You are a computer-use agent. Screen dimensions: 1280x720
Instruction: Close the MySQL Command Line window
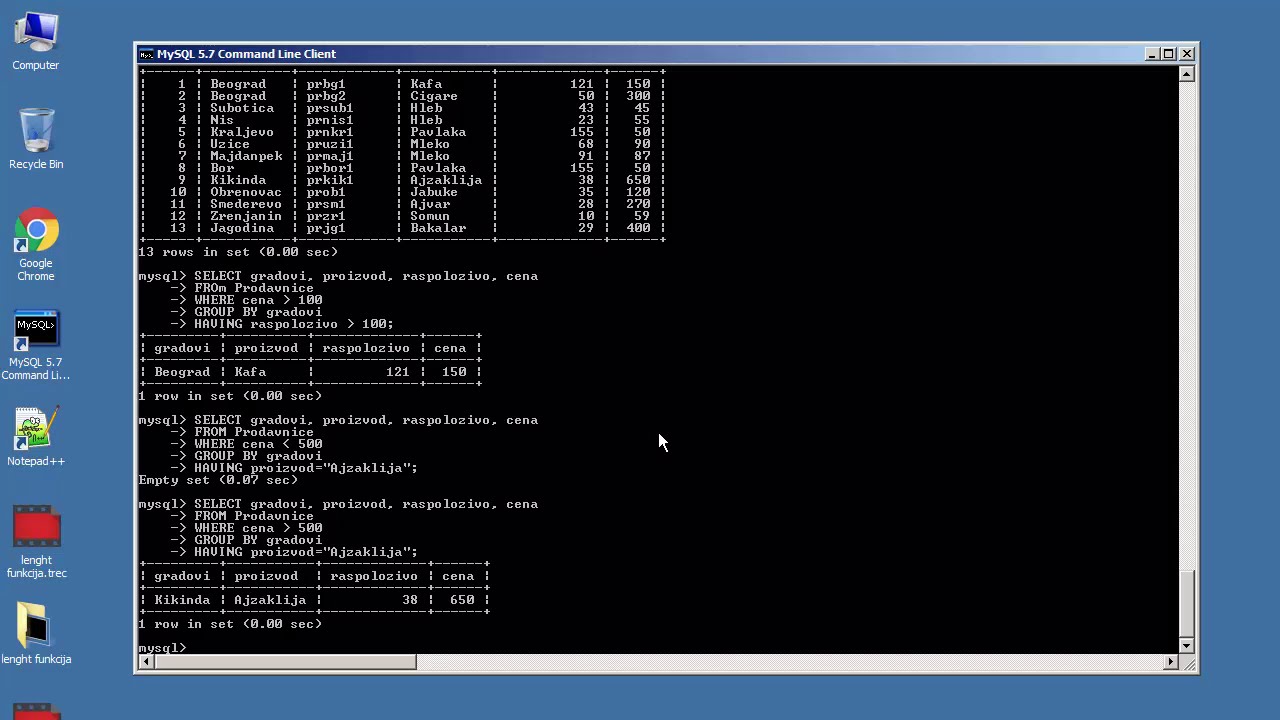click(1187, 54)
